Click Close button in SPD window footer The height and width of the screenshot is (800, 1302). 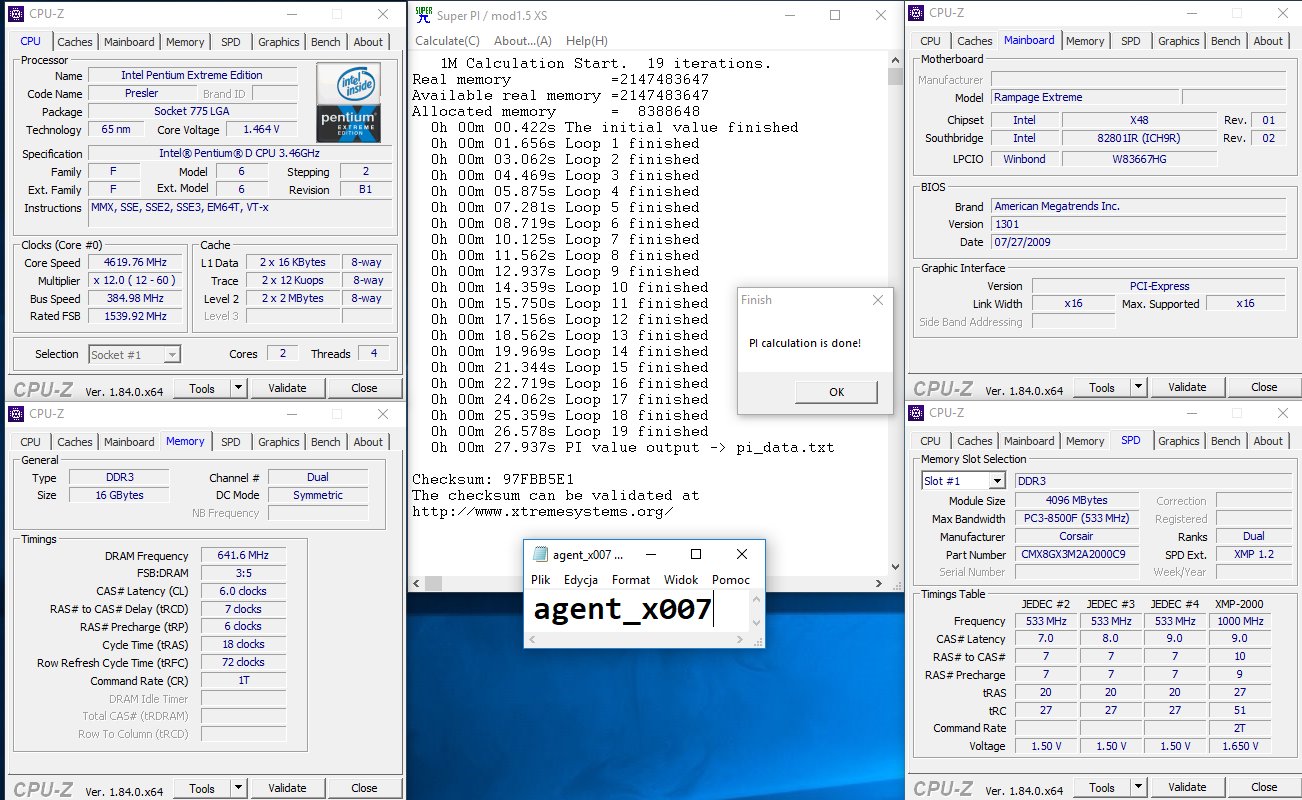pos(1264,787)
